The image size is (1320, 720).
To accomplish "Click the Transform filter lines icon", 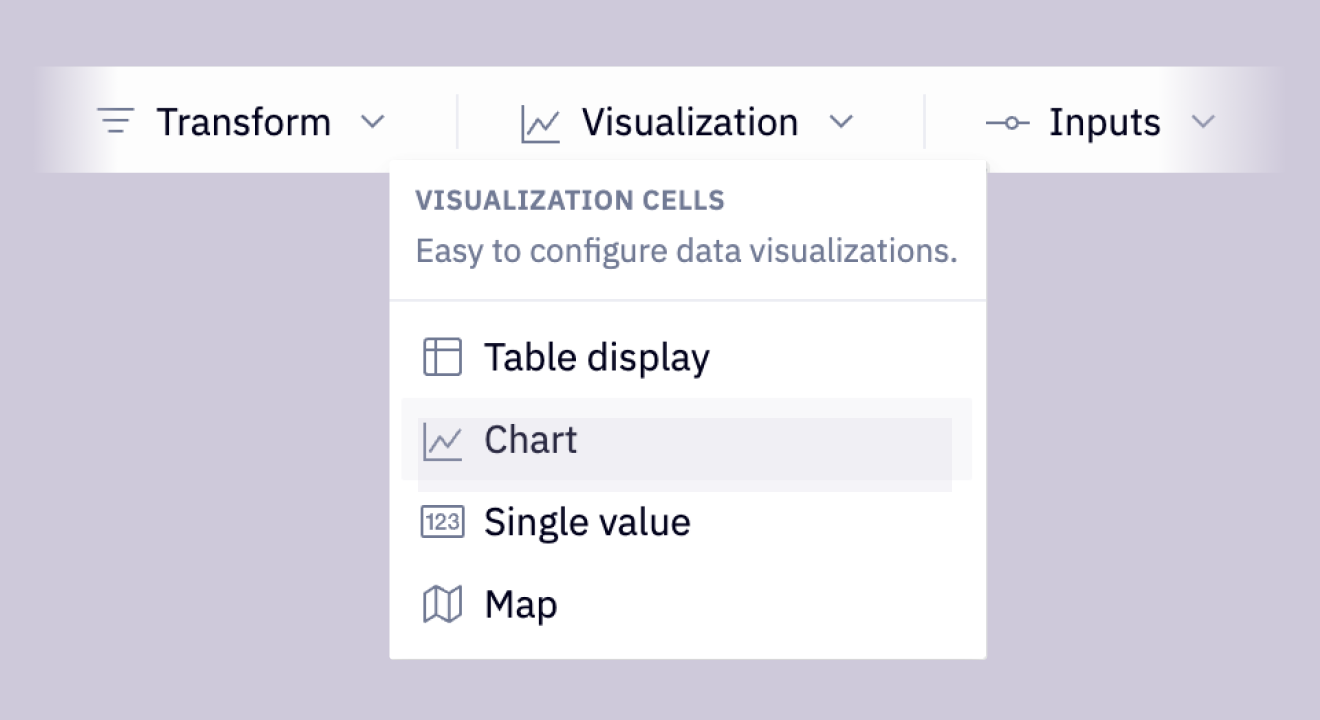I will (x=116, y=122).
